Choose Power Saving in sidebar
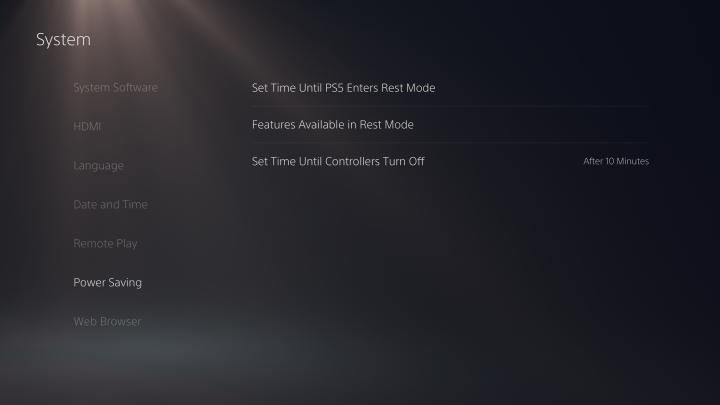720x405 pixels. click(107, 282)
